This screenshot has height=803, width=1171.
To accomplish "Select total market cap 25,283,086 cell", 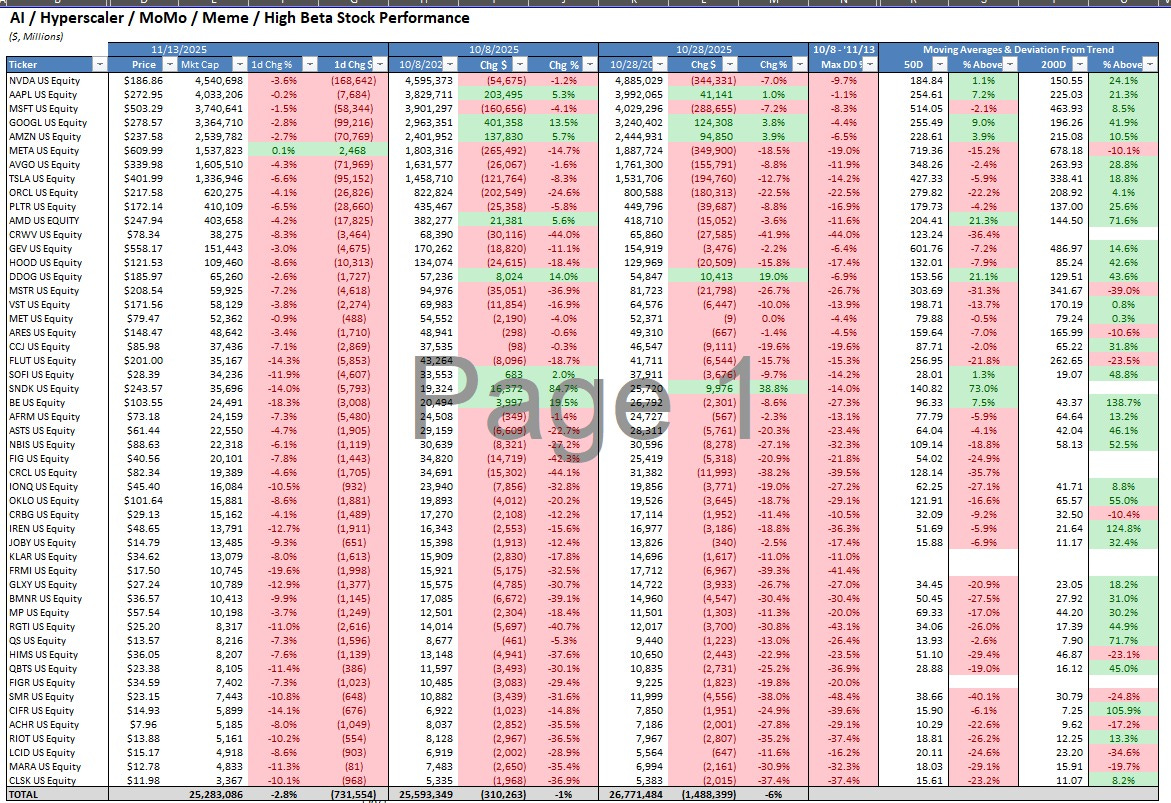I will [213, 795].
